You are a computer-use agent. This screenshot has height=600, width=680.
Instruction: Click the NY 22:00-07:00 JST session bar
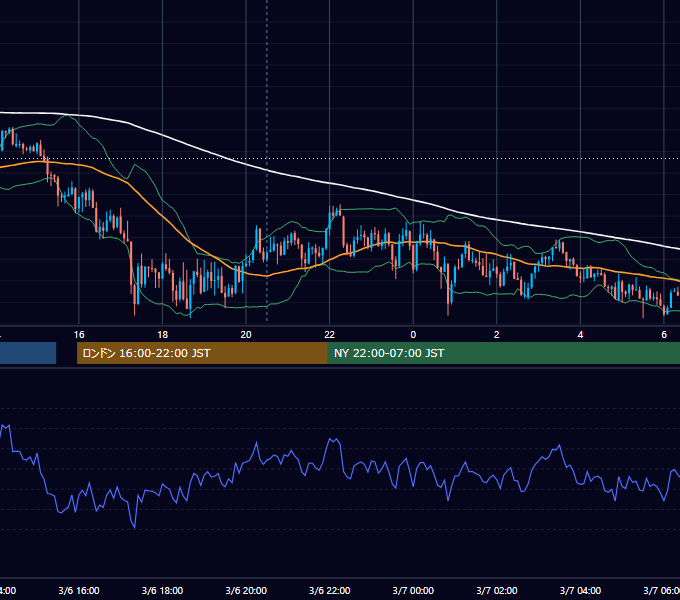pyautogui.click(x=503, y=353)
